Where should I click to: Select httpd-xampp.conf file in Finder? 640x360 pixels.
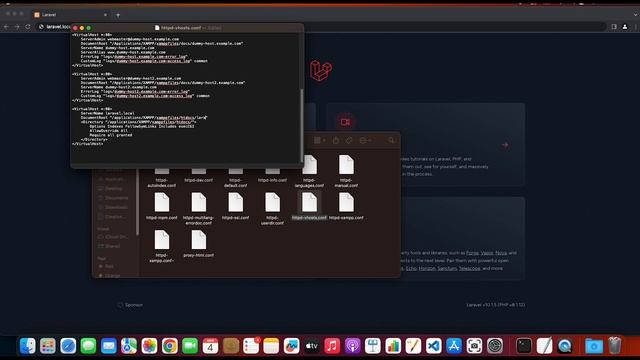pos(346,206)
